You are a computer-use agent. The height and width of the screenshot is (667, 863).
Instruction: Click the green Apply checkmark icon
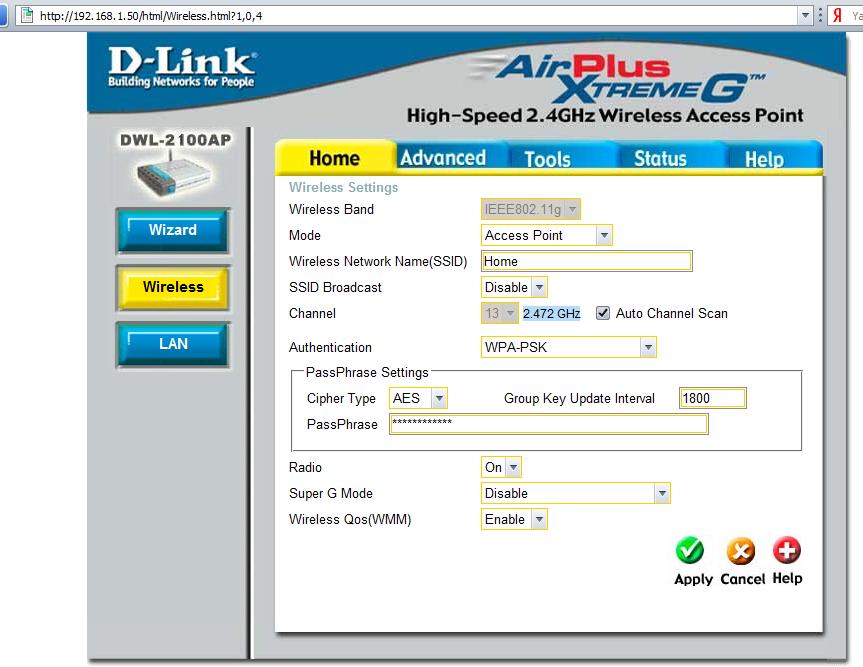coord(690,550)
